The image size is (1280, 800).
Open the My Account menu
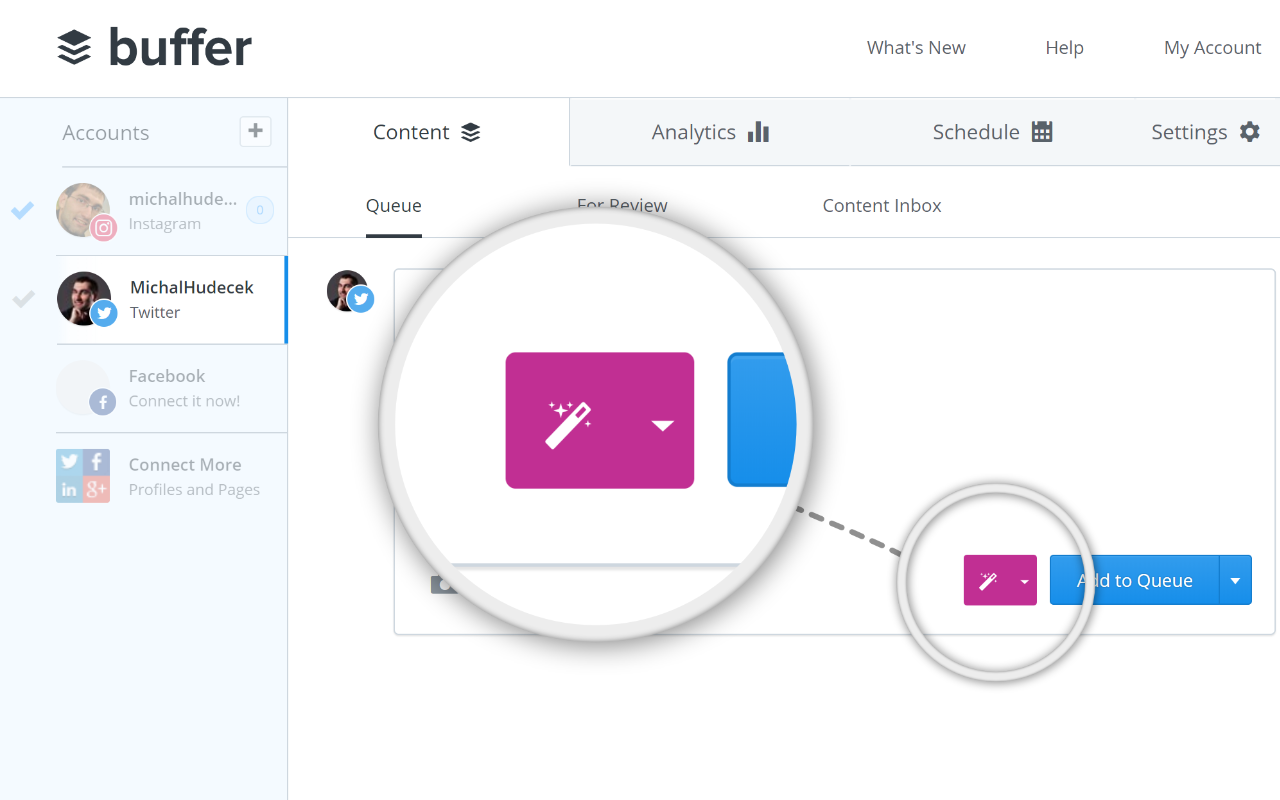click(1212, 48)
